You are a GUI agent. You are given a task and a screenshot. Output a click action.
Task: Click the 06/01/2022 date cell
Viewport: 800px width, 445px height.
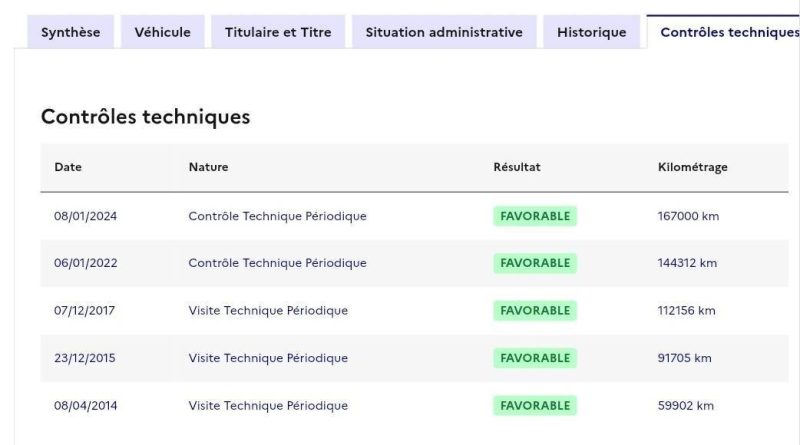click(x=86, y=263)
